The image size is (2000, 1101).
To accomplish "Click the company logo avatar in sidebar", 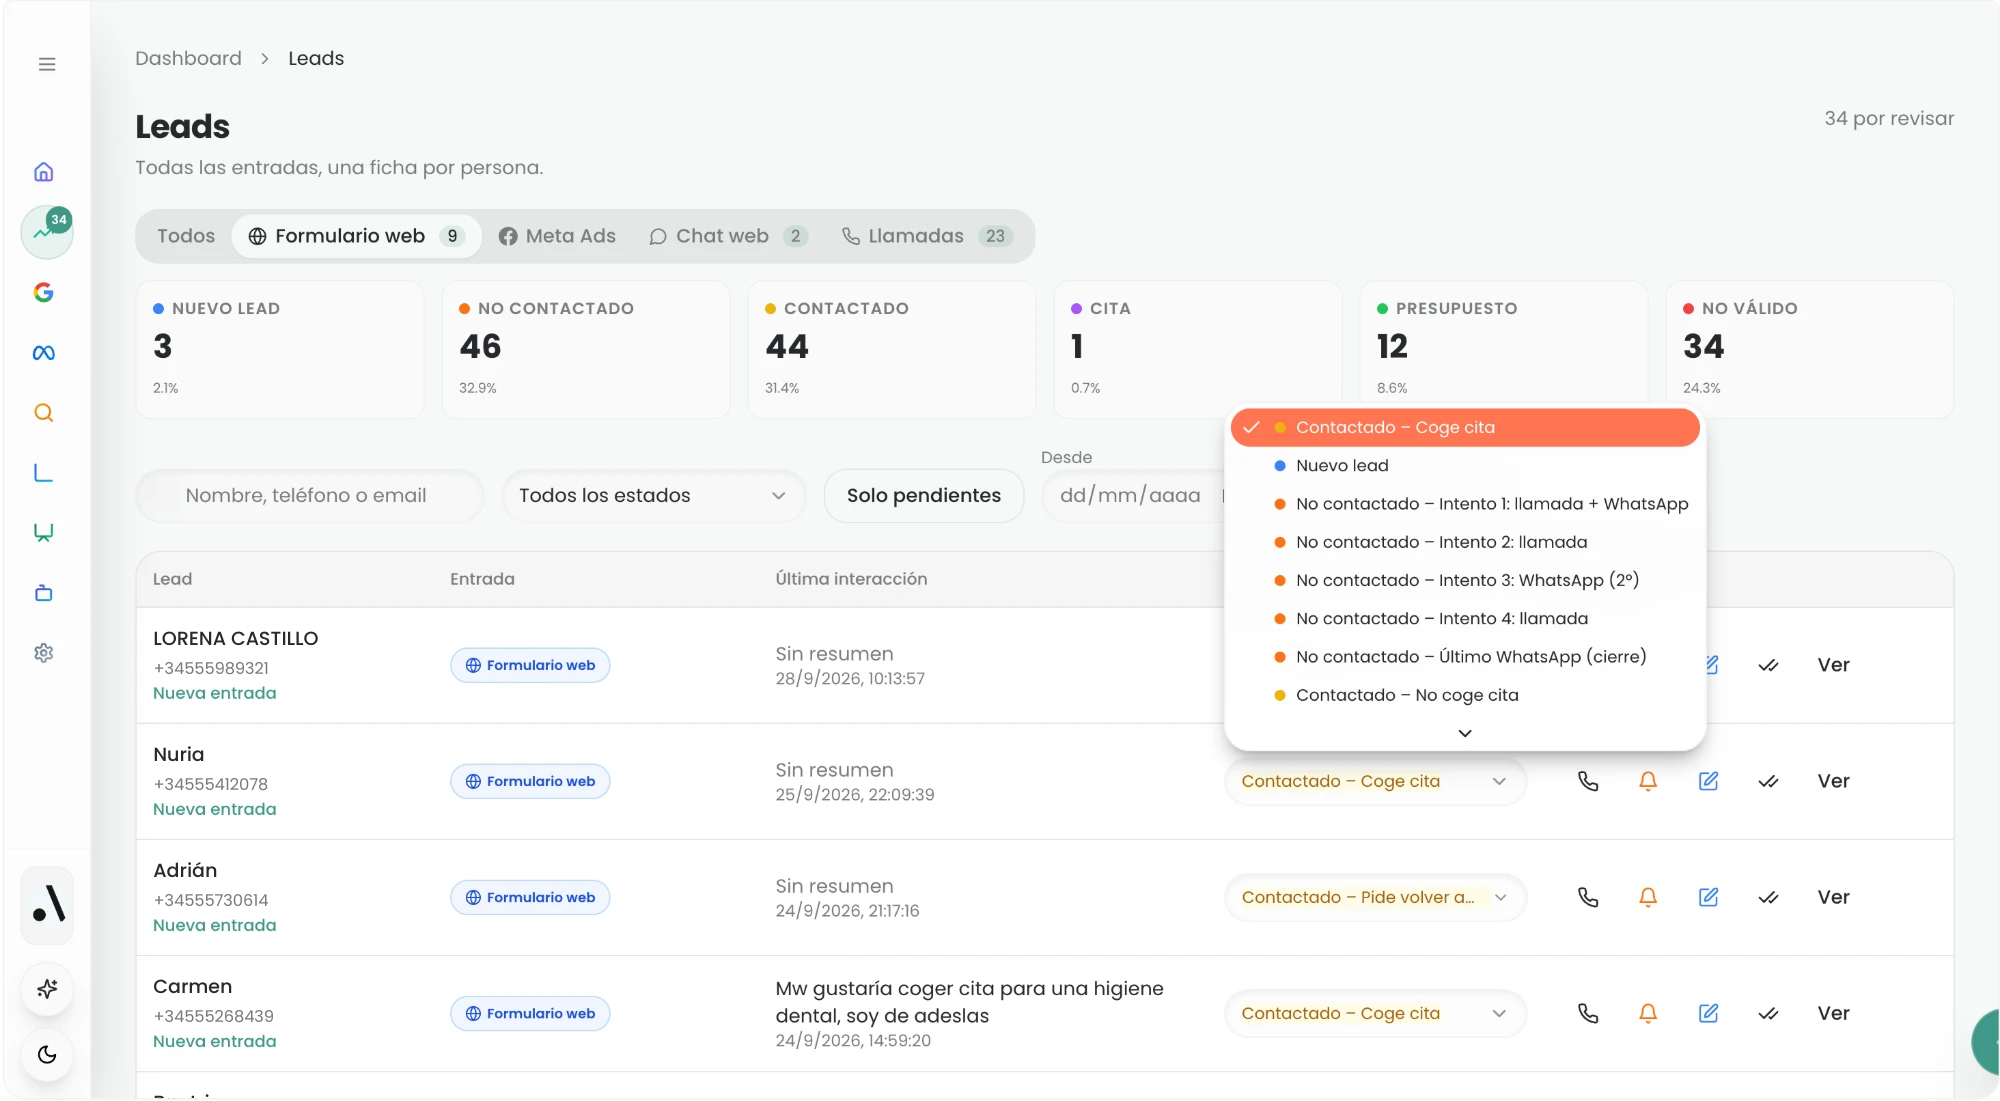I will [x=47, y=905].
